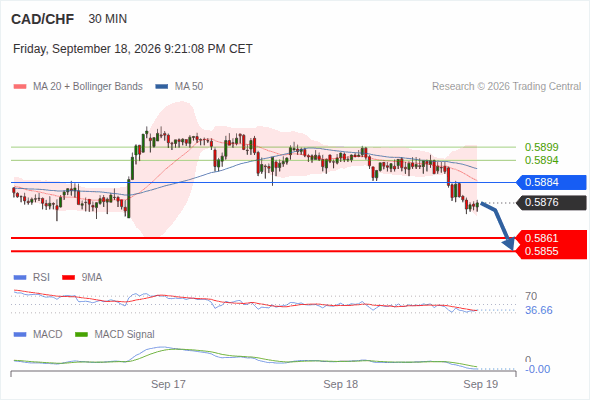Screen dimensions: 590x400
Task: Click the MACD legend label
Action: 47,335
